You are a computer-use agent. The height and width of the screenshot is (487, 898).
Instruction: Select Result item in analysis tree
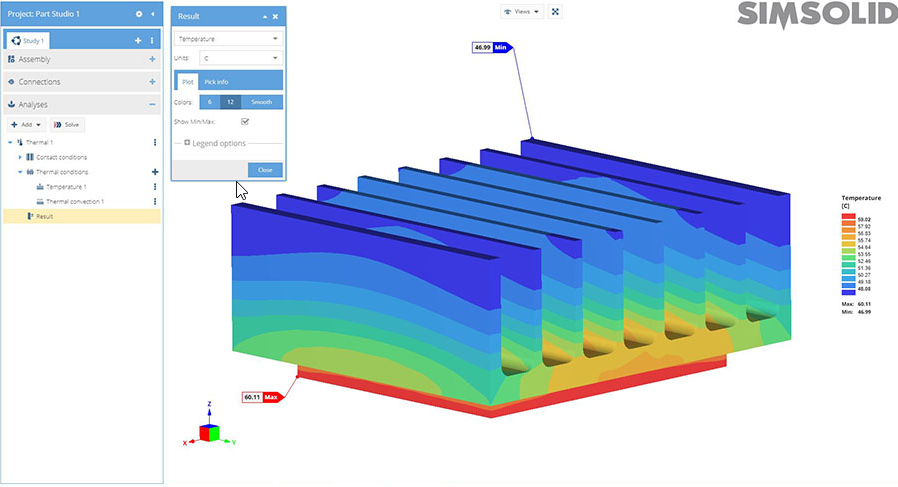[x=44, y=216]
